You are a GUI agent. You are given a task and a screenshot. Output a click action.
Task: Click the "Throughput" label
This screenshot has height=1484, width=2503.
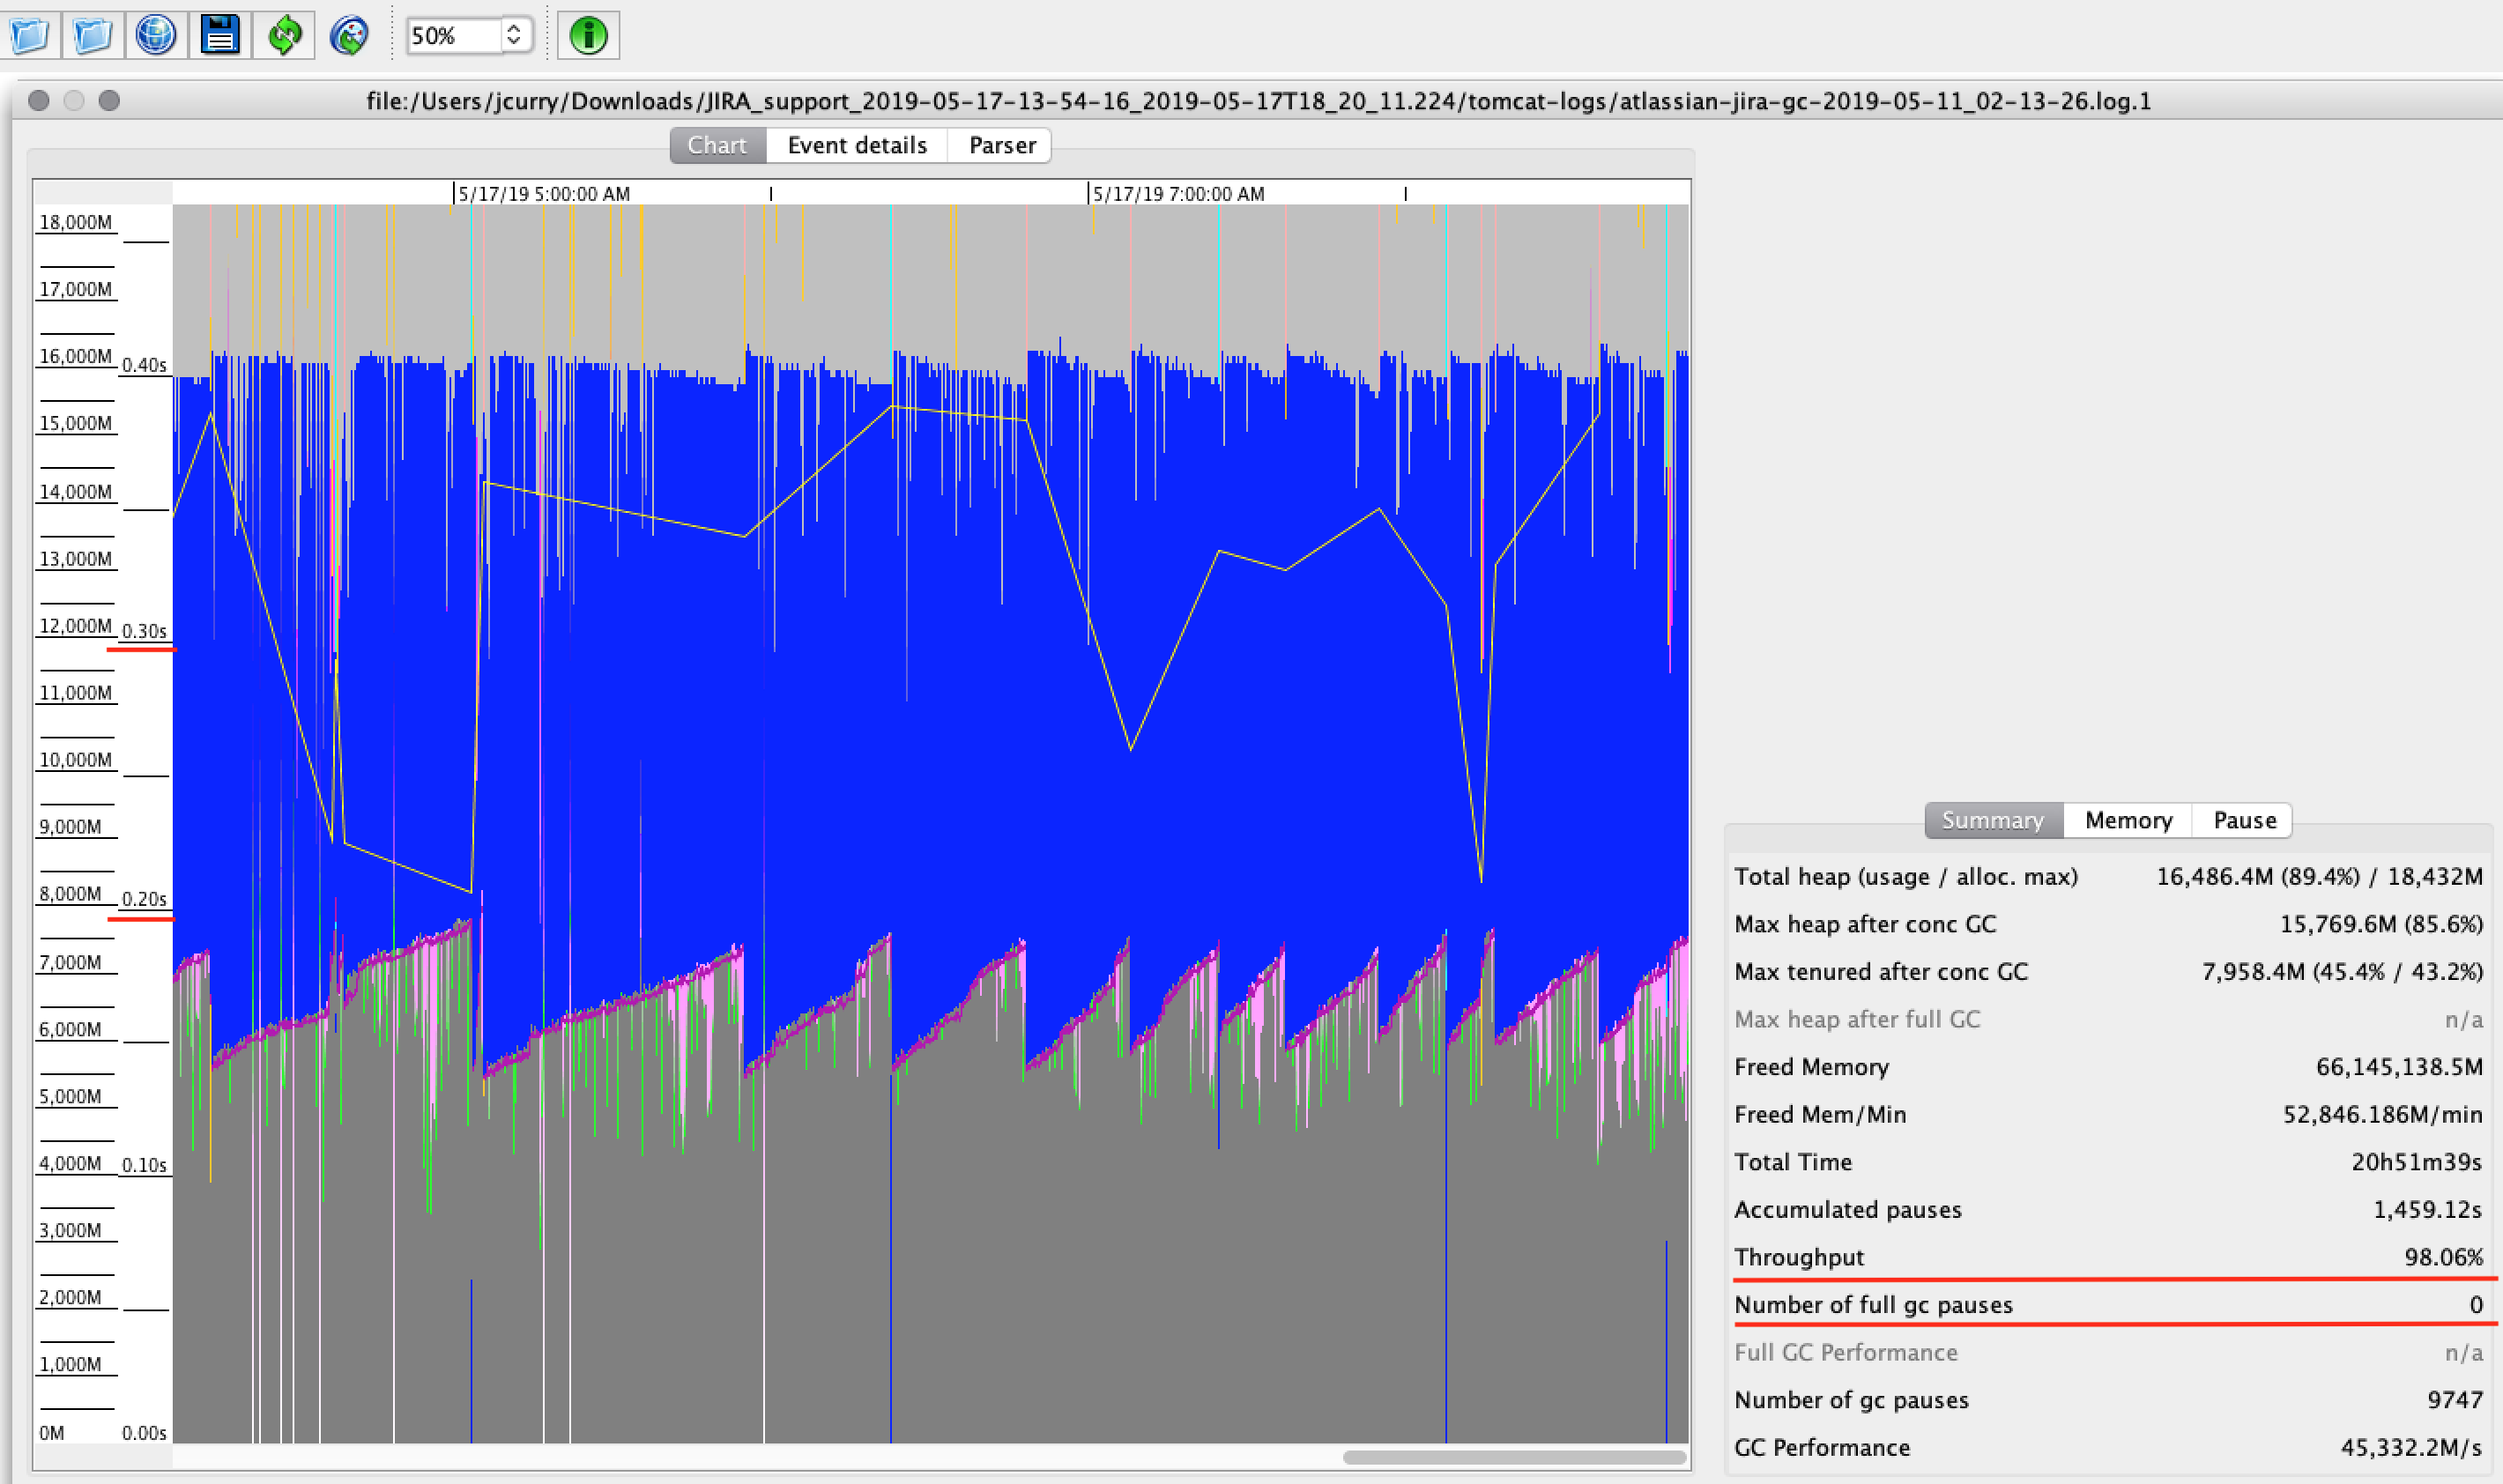1798,1257
